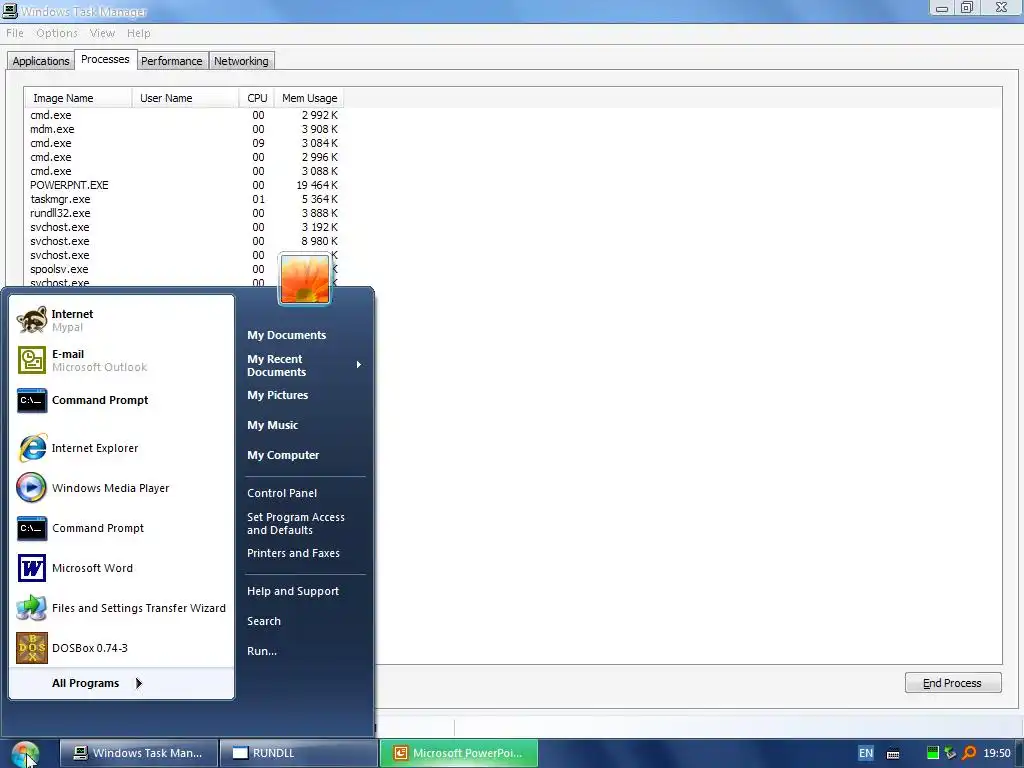Open the Run... dialog
The height and width of the screenshot is (768, 1024).
(x=262, y=651)
